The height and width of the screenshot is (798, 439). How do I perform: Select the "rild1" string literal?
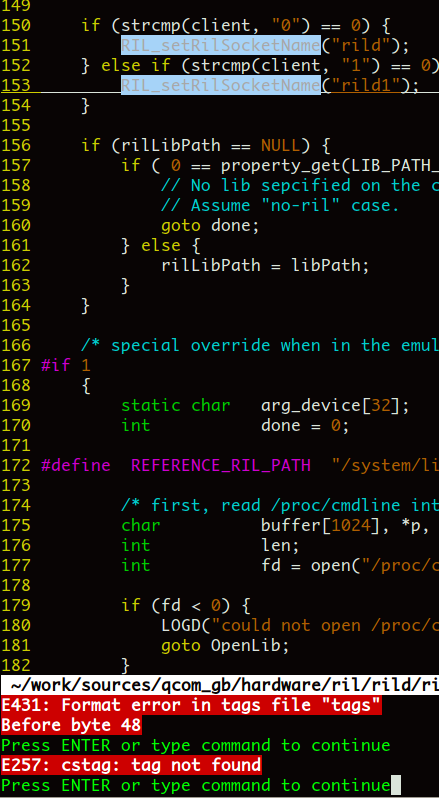coord(366,85)
